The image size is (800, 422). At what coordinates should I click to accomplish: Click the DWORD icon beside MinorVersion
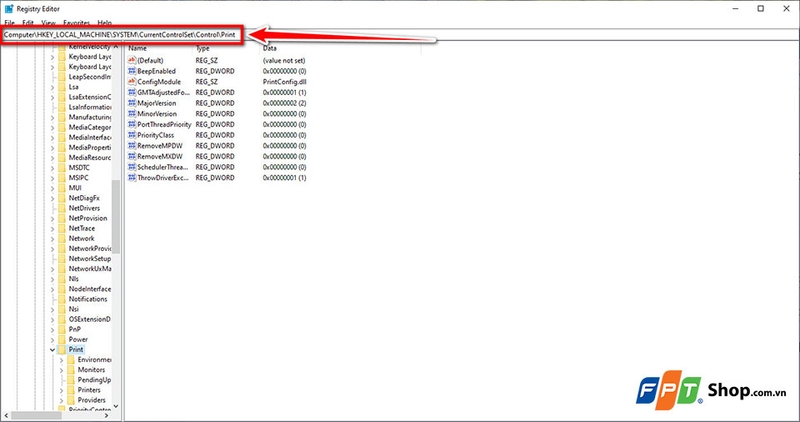click(132, 114)
